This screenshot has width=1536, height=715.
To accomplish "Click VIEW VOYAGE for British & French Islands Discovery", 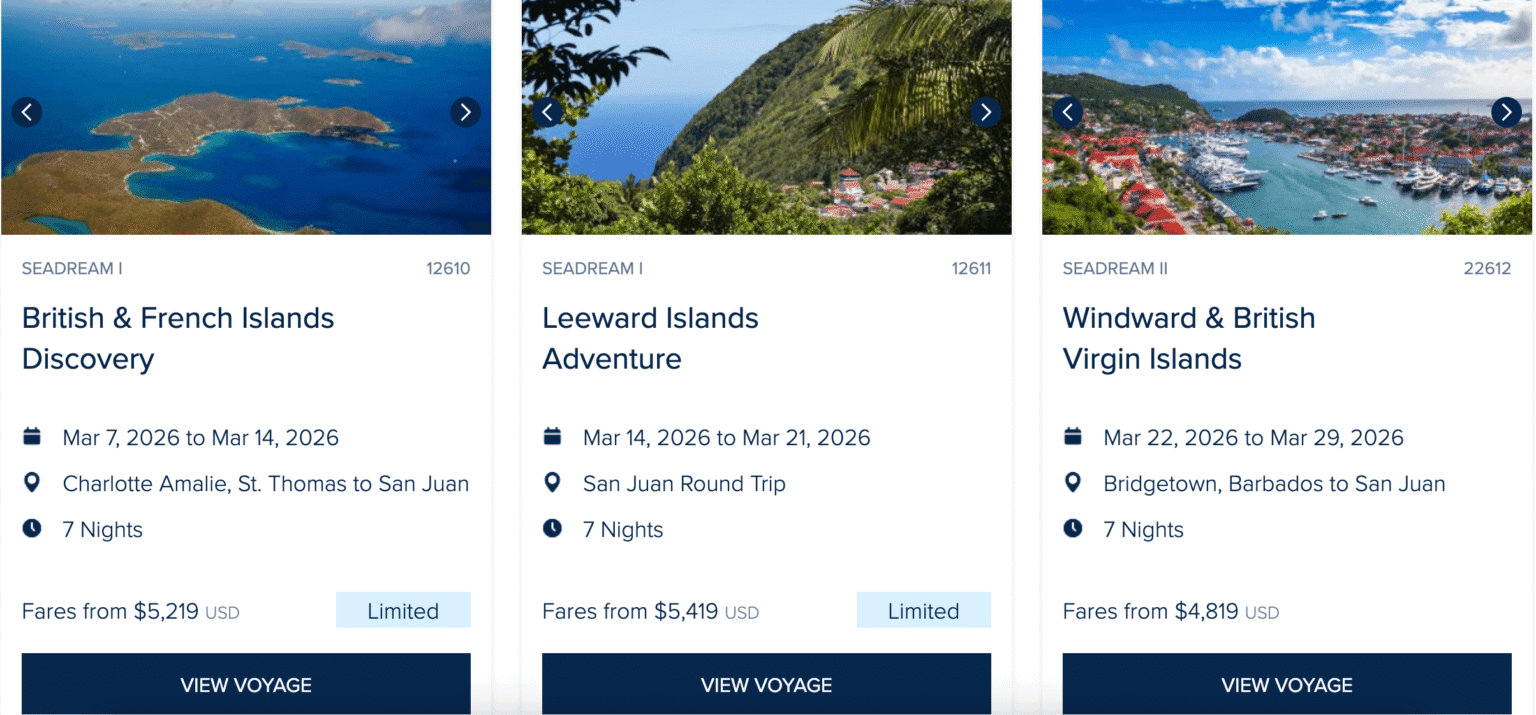I will point(245,684).
